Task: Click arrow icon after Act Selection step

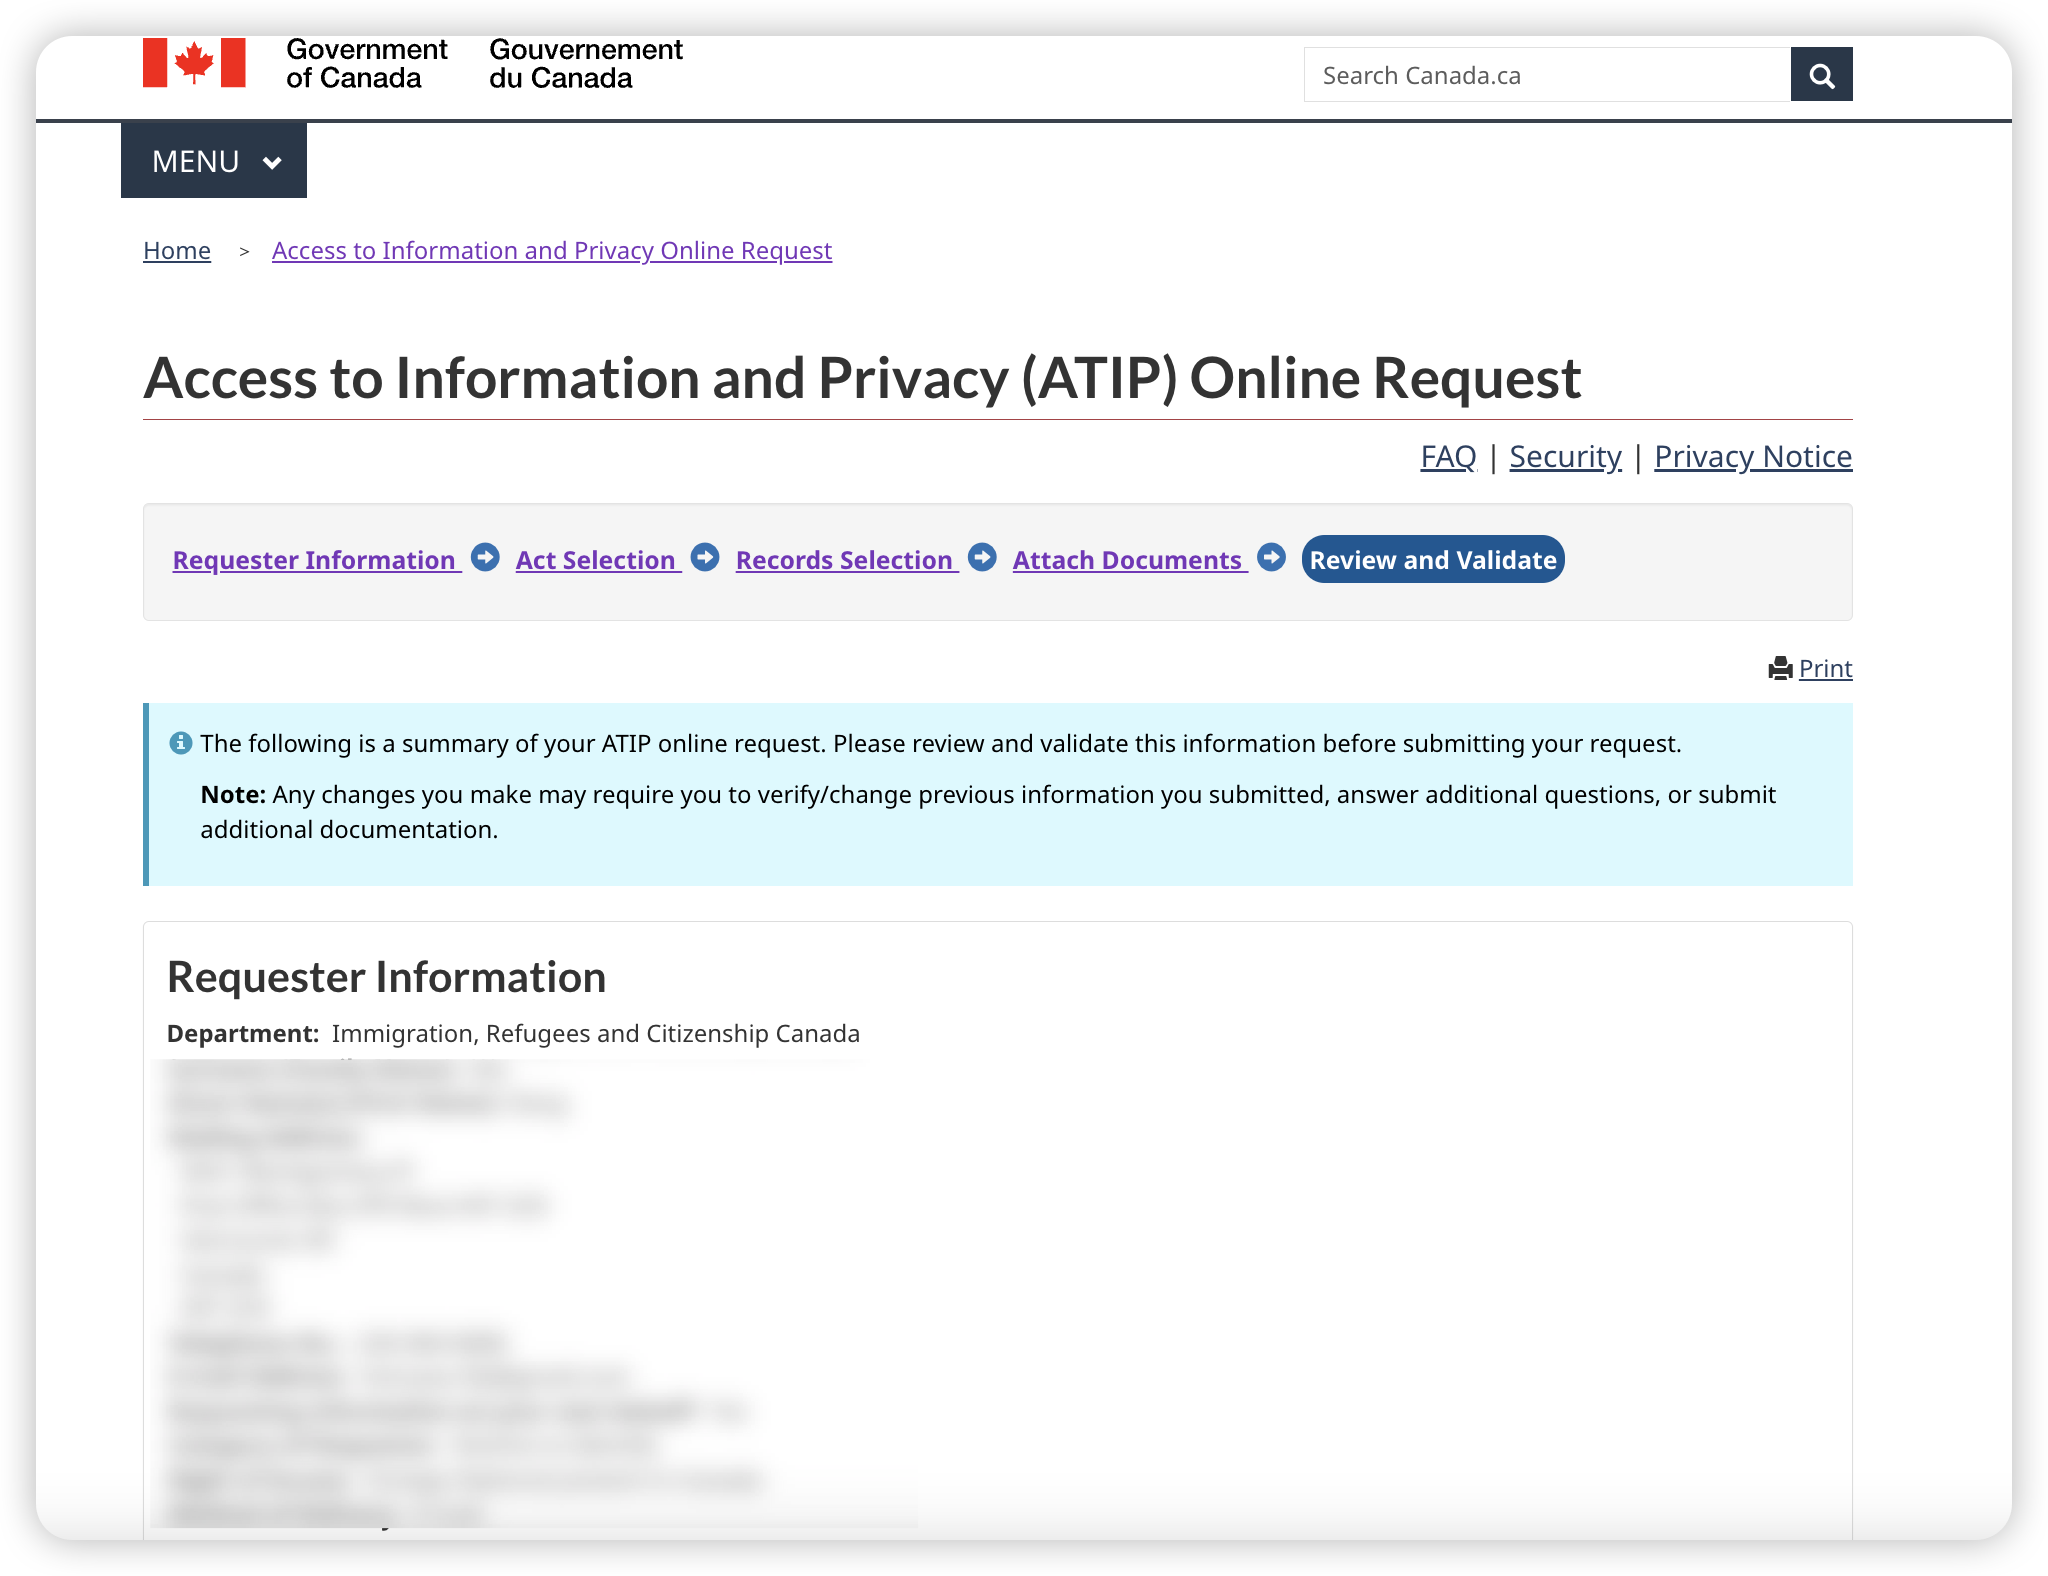Action: [x=705, y=558]
